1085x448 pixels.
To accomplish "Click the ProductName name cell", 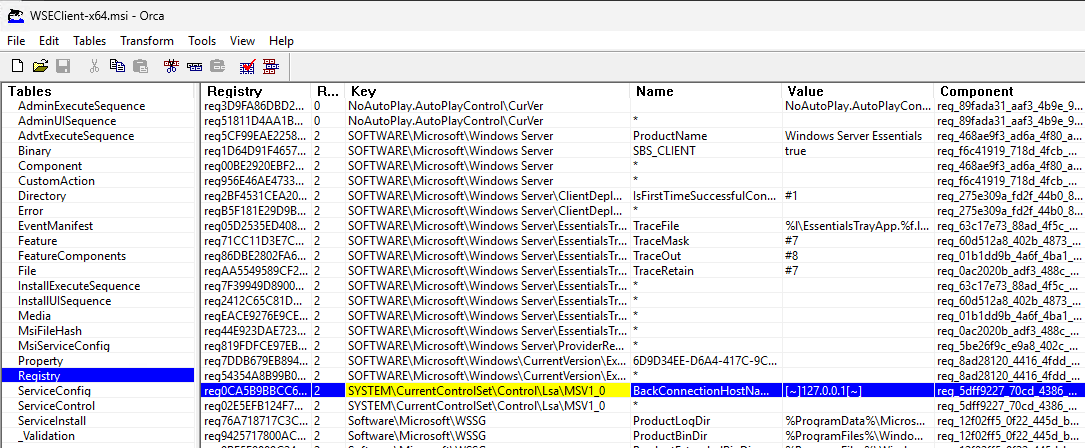I will pos(706,136).
